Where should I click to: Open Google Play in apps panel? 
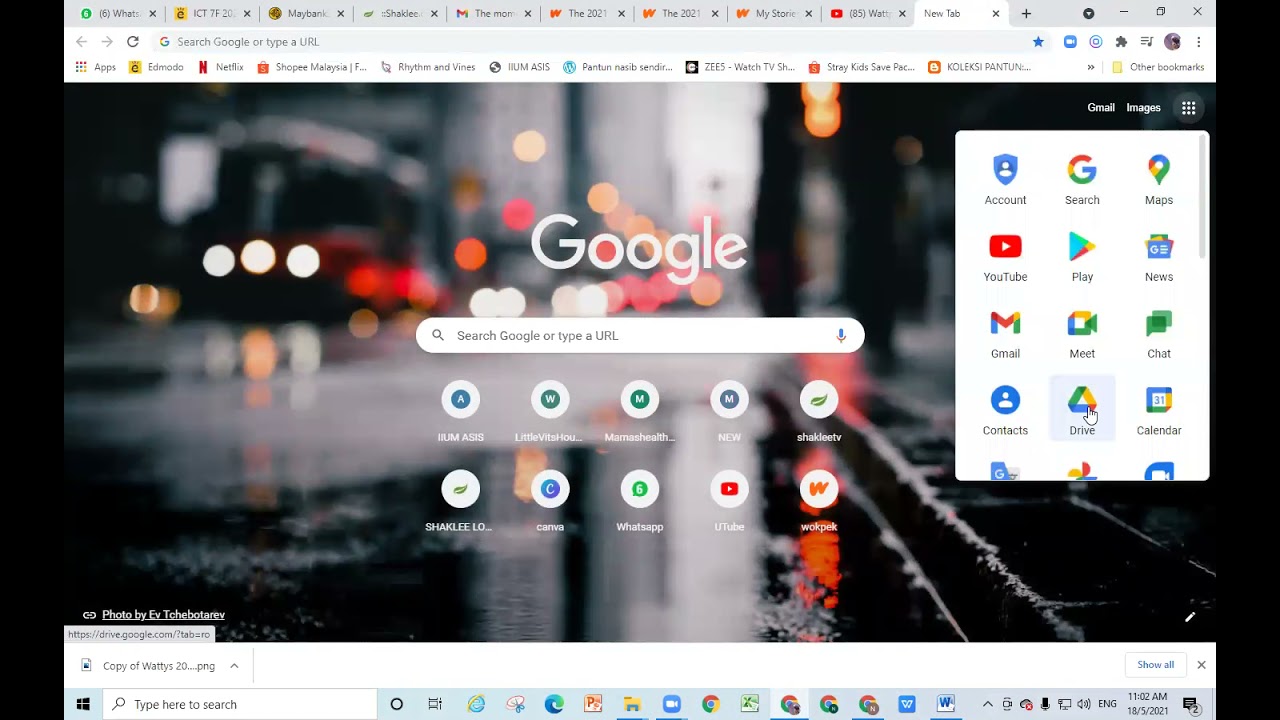pos(1082,257)
